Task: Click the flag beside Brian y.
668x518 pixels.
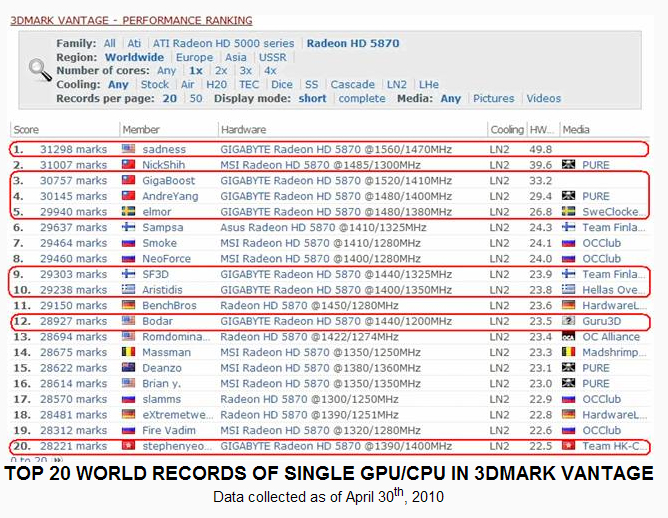Action: click(128, 383)
